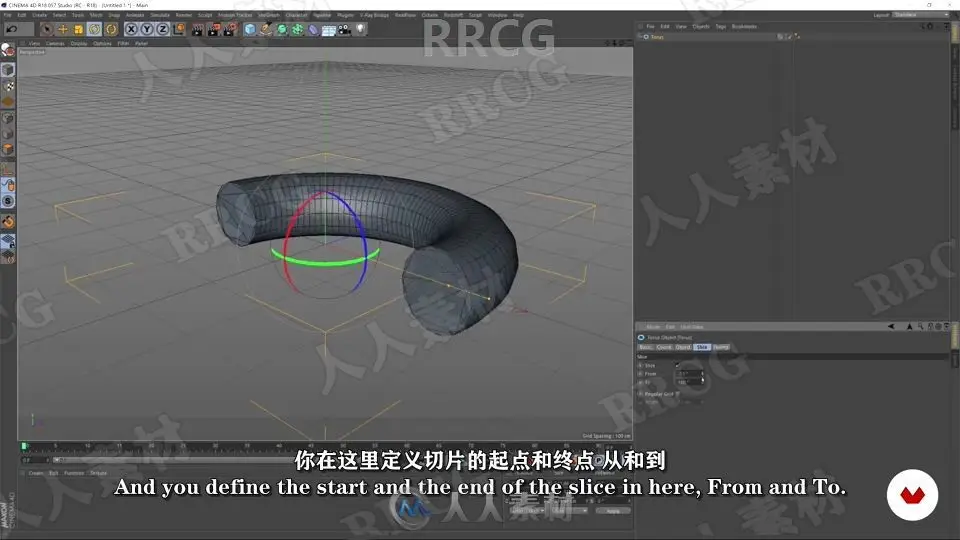This screenshot has width=960, height=540.
Task: Click the recent tools icon before X
Action: pos(111,29)
